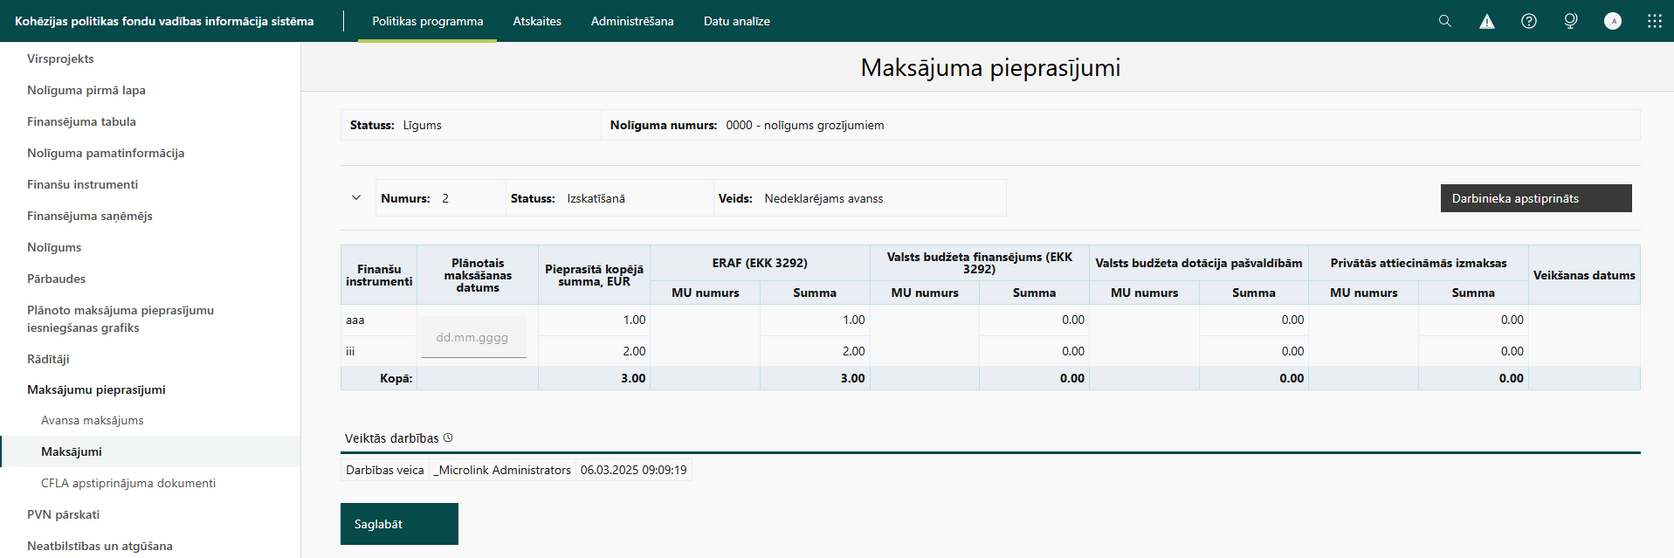
Task: Select Avansa maksājums sidebar item
Action: 92,421
